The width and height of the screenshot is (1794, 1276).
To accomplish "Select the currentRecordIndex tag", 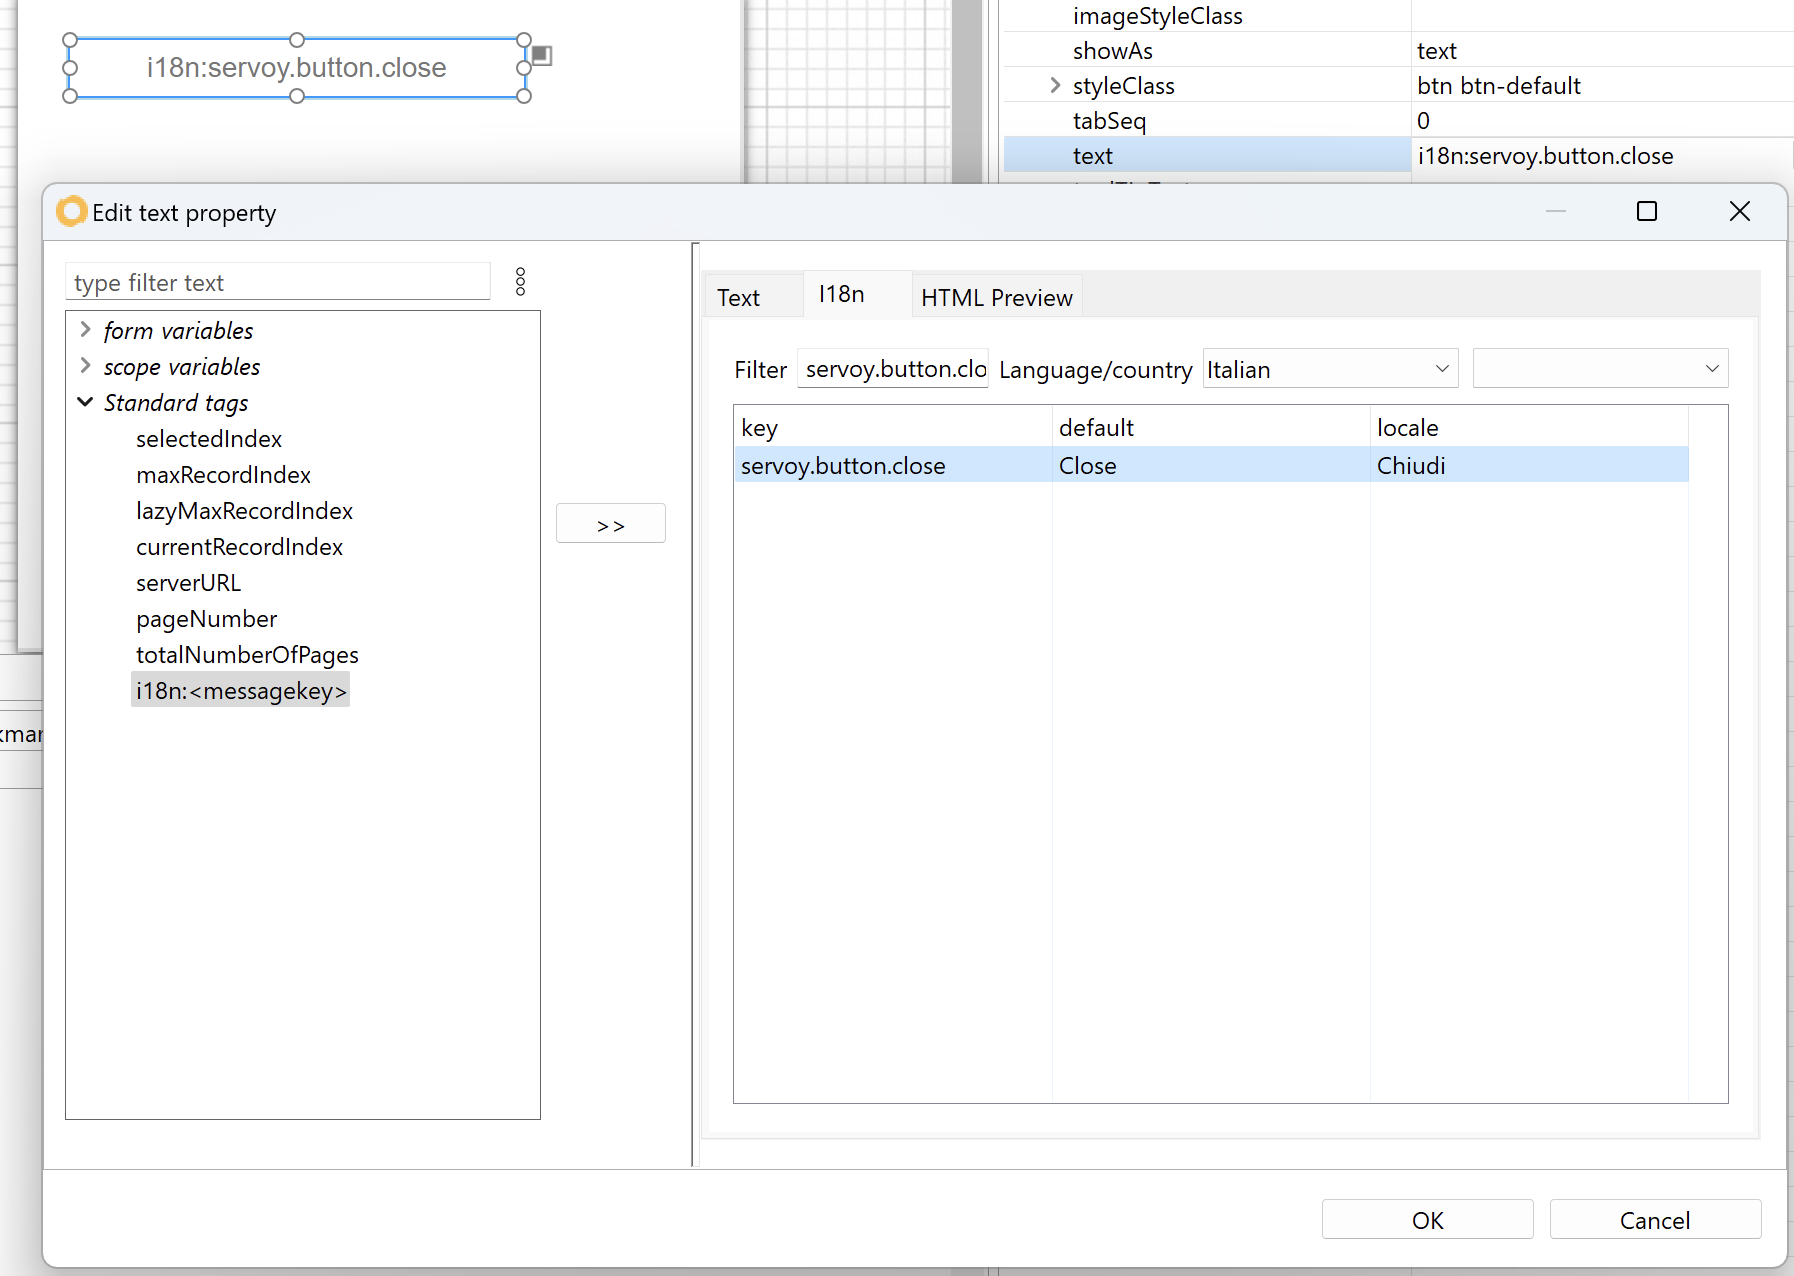I will 239,546.
